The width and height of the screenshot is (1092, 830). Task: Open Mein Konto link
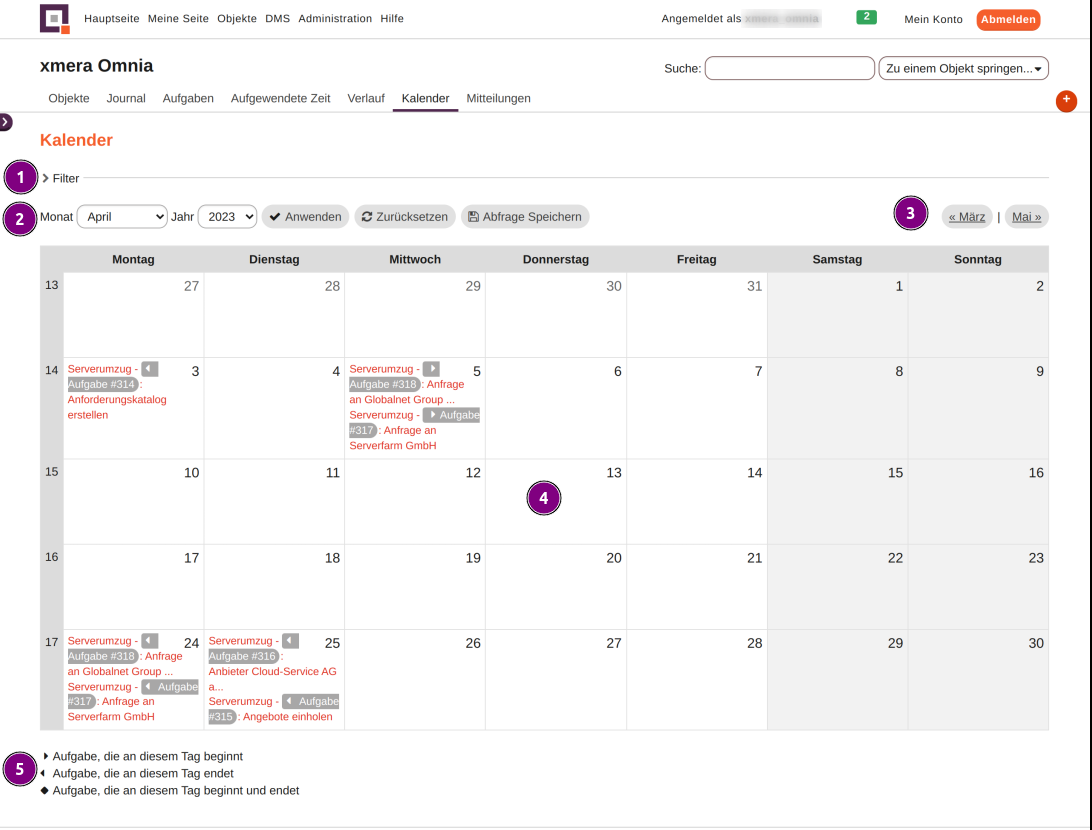click(933, 19)
